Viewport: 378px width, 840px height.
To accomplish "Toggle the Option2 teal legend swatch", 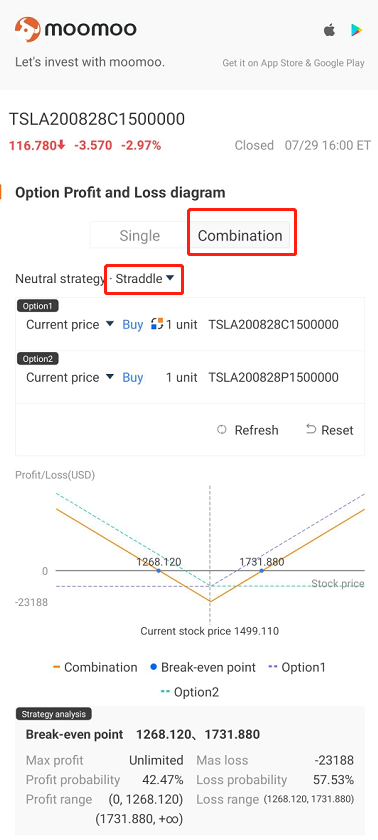I will click(x=165, y=692).
